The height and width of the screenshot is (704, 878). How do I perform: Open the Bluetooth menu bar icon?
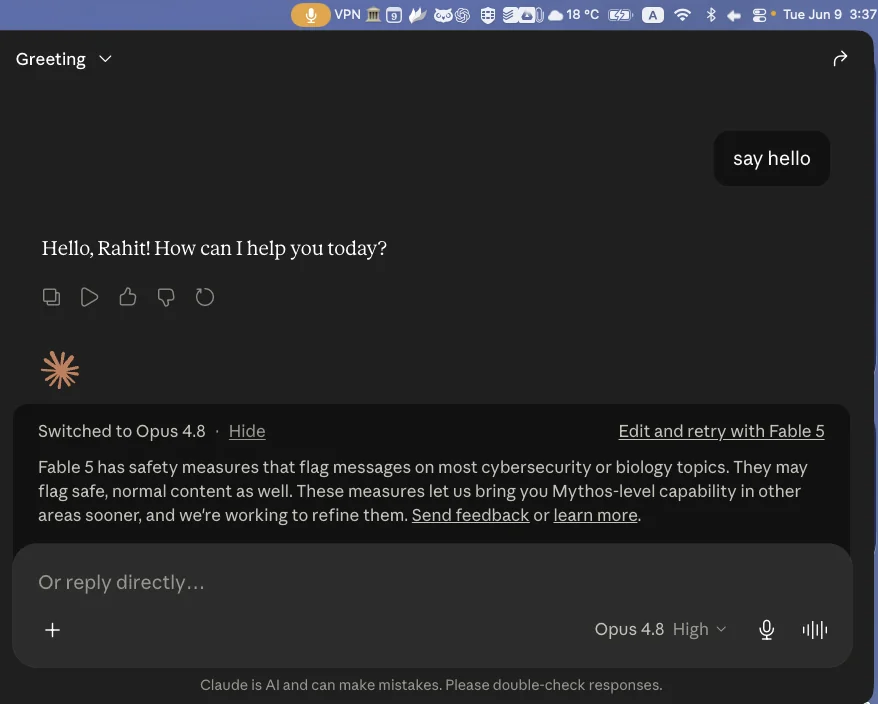coord(711,15)
